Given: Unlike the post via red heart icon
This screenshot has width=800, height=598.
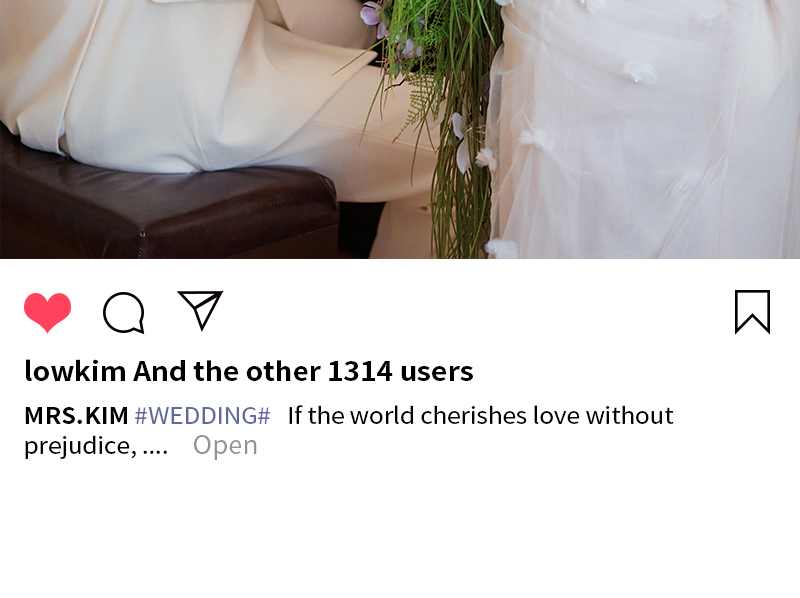Looking at the screenshot, I should pos(47,312).
